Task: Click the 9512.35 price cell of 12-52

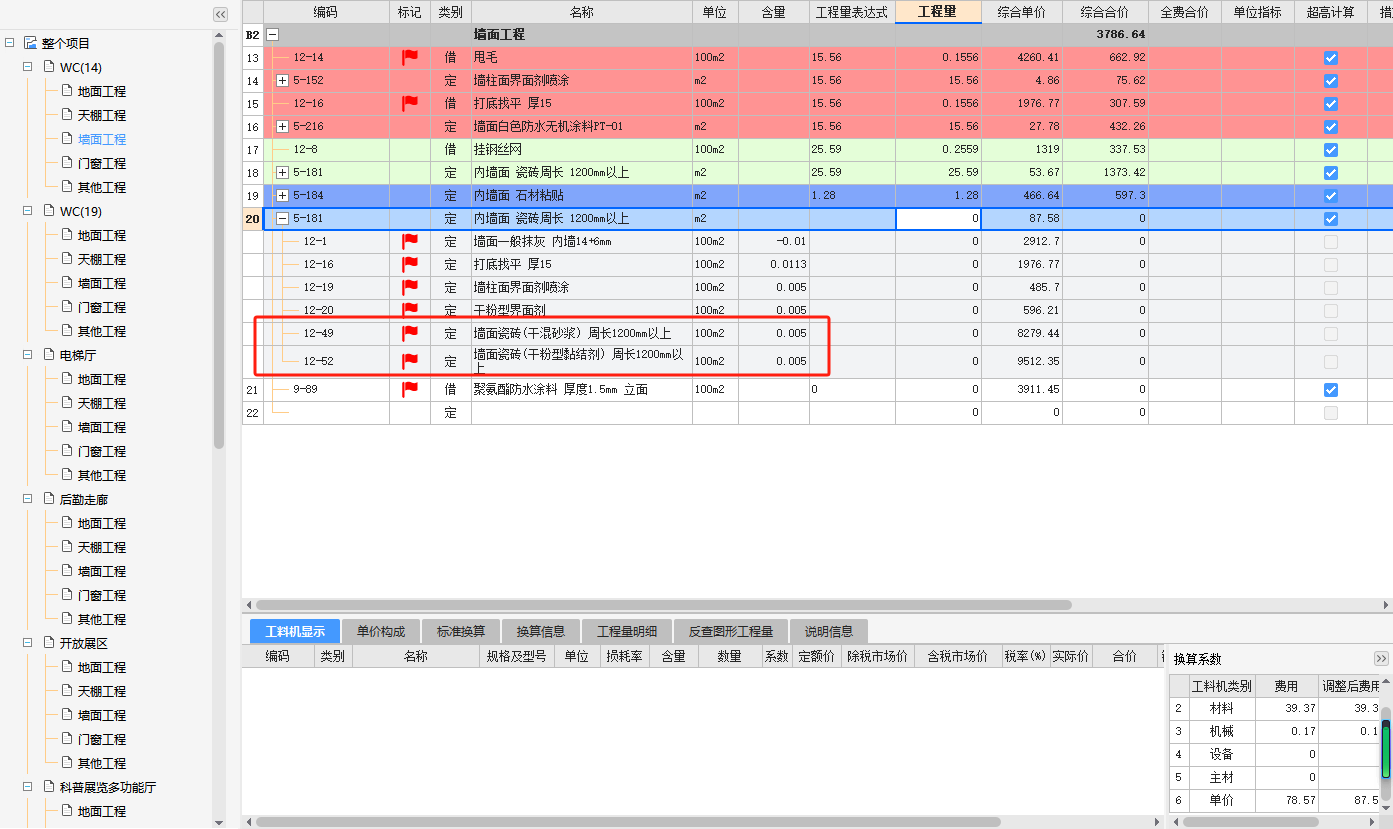Action: pos(1024,361)
